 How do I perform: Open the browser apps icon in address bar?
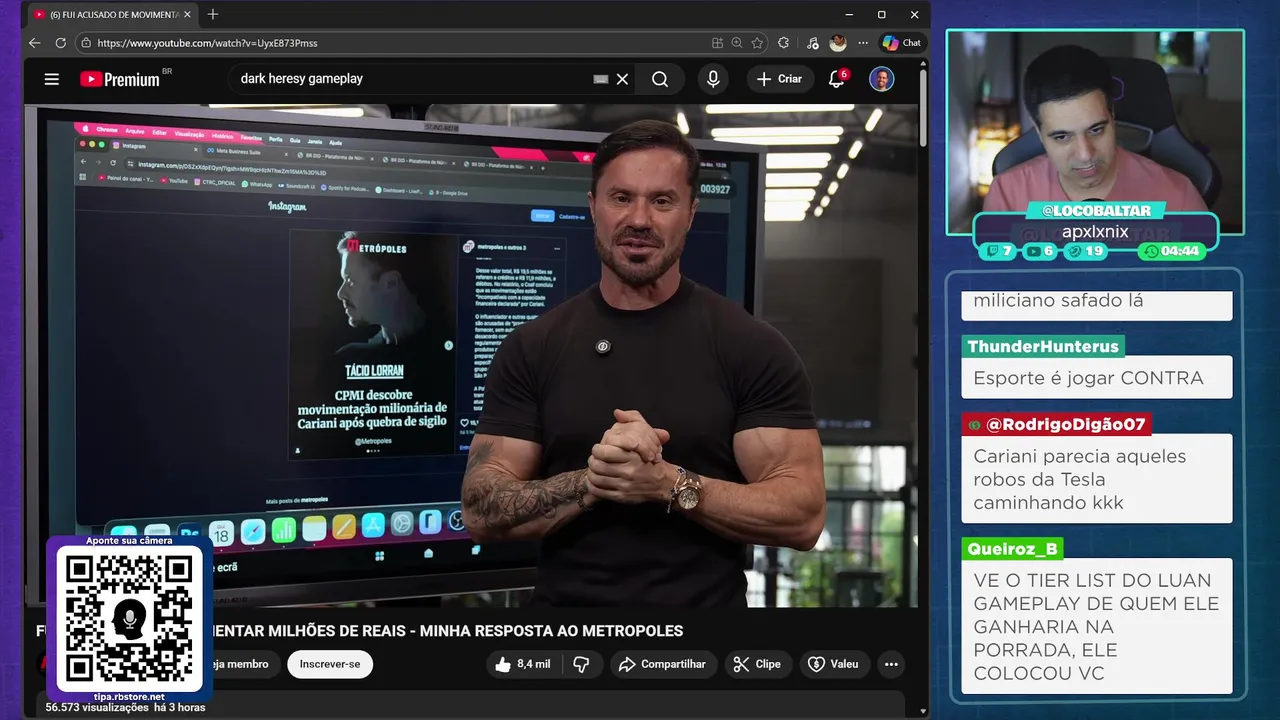tap(717, 43)
